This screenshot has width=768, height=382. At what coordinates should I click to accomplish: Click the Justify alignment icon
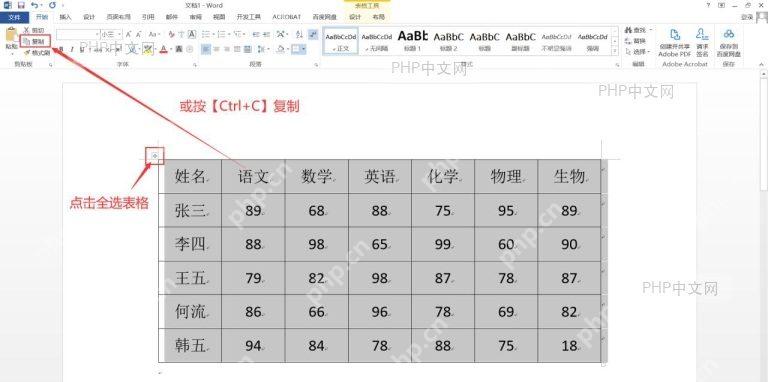(237, 49)
